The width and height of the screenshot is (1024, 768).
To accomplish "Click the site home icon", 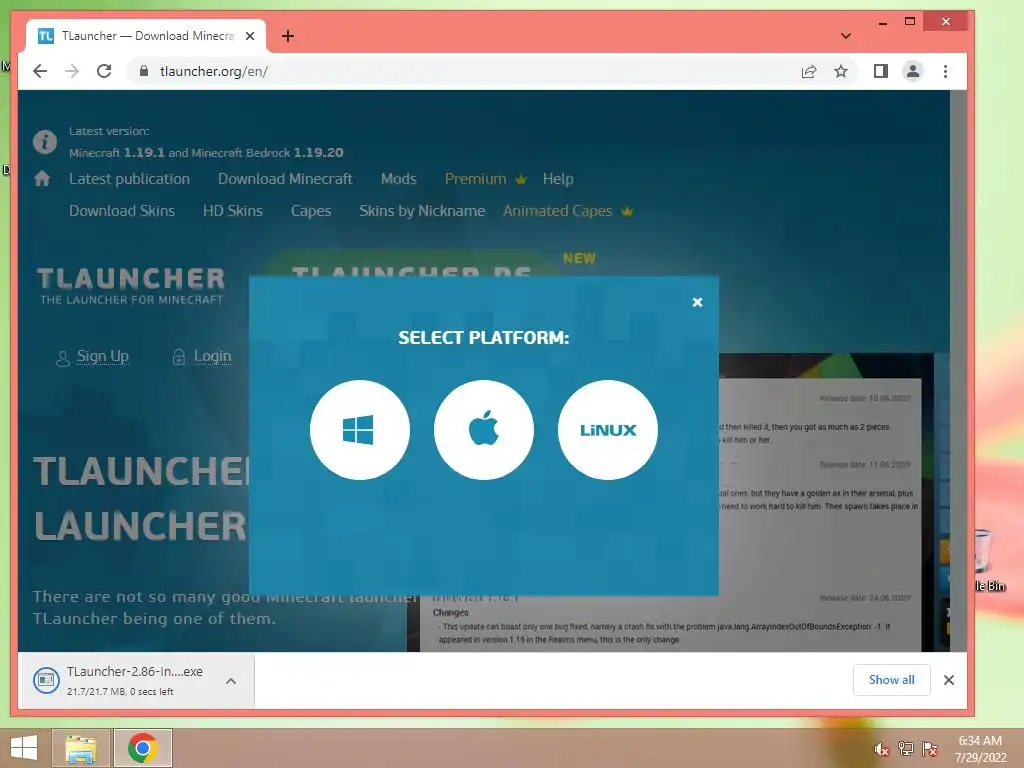I will [42, 178].
